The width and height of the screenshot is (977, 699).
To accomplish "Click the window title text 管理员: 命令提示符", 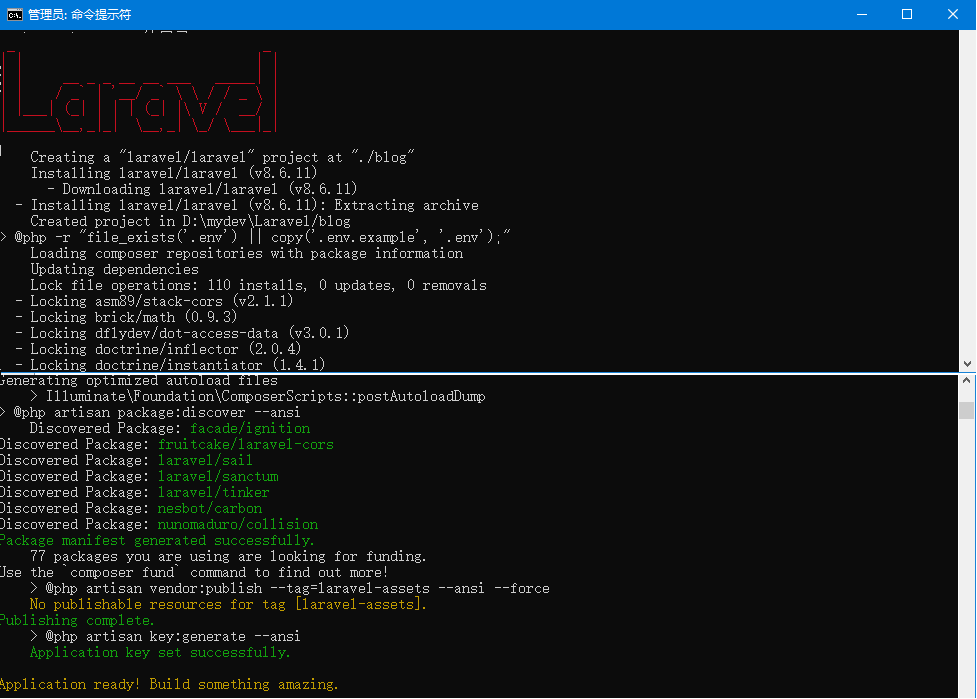I will click(79, 14).
